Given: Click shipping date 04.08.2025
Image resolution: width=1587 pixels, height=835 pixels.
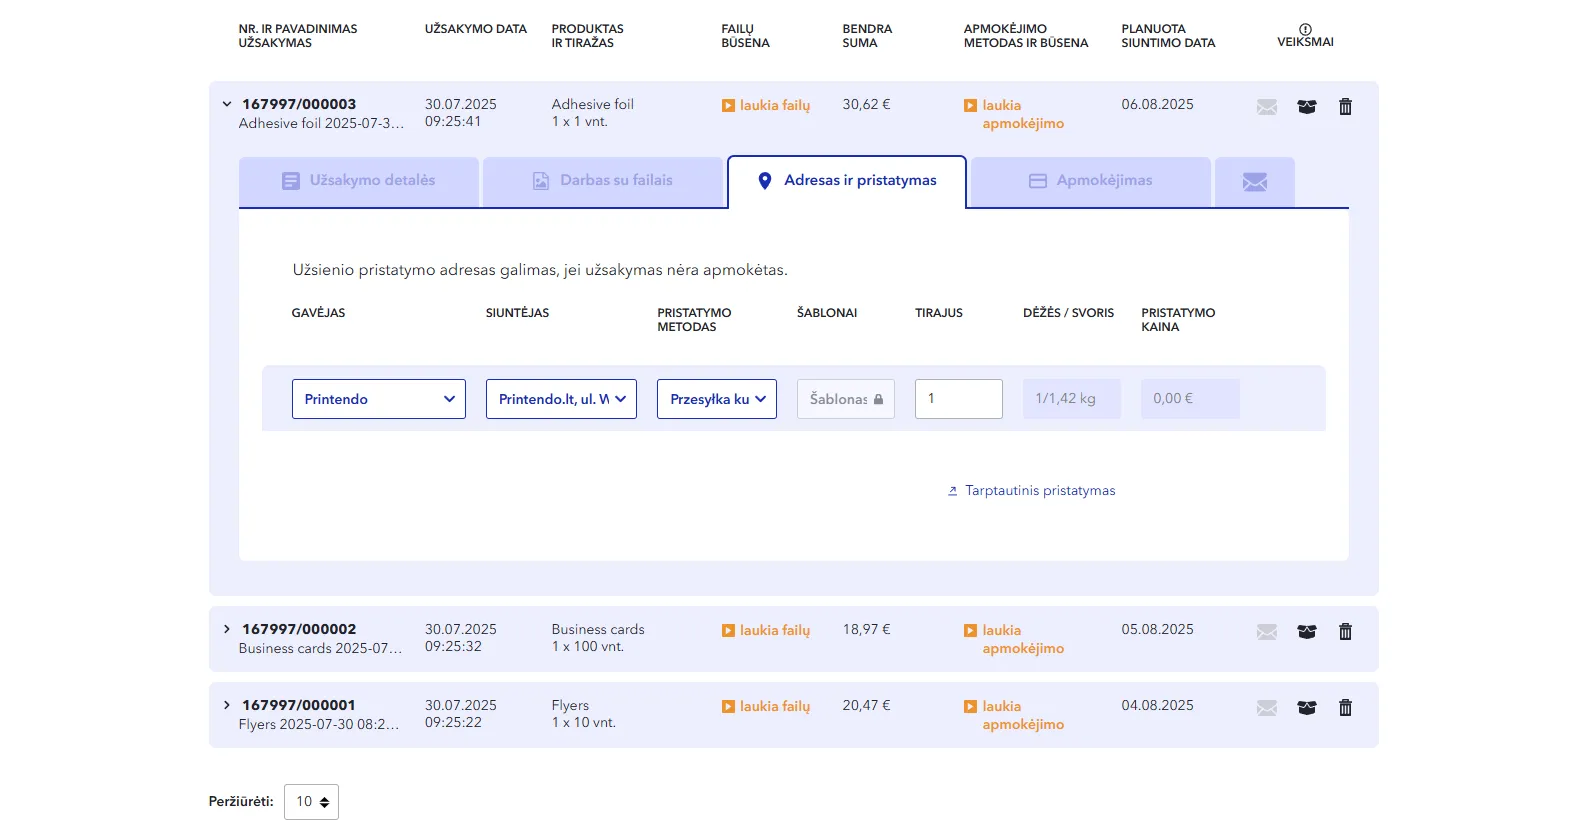Looking at the screenshot, I should [1157, 705].
